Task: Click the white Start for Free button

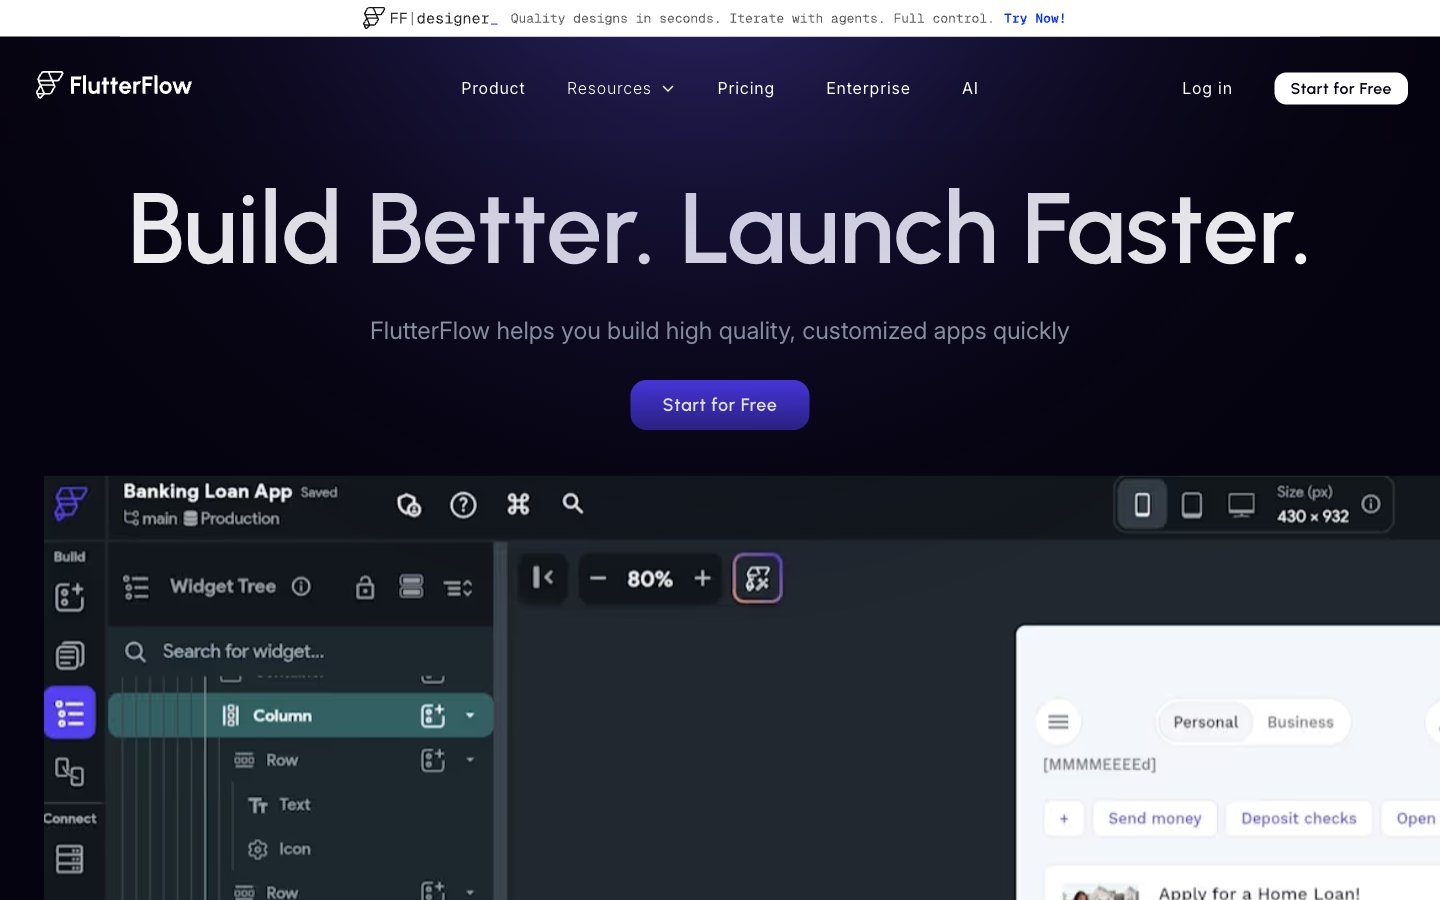Action: [x=1341, y=88]
